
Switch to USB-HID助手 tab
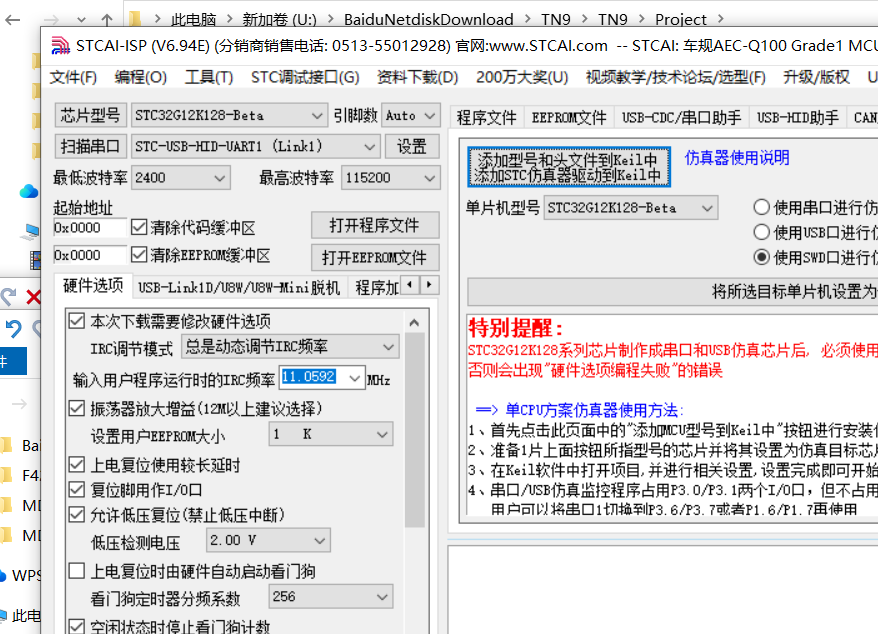(x=798, y=117)
